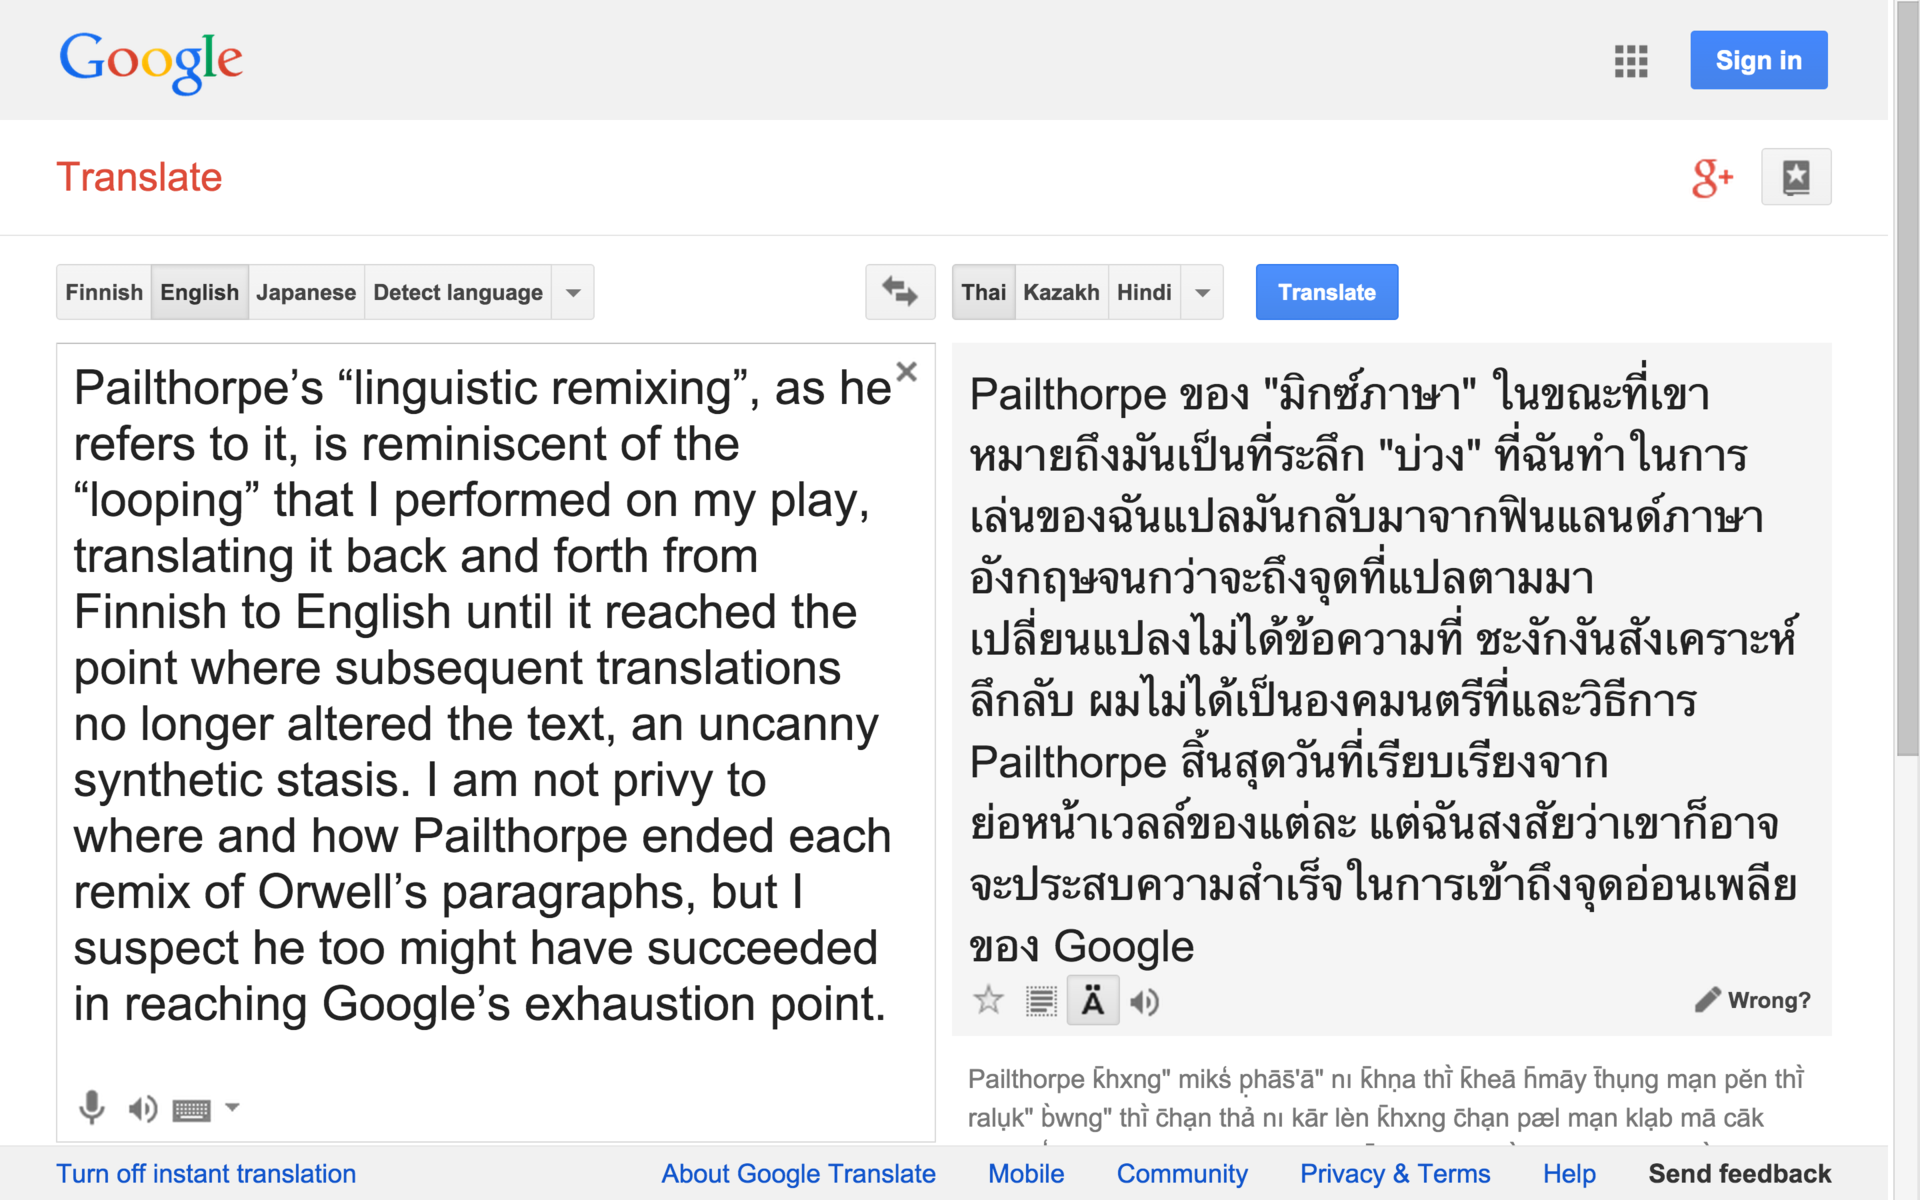Turn on the virtual keyboard
This screenshot has width=1920, height=1200.
(x=191, y=1109)
